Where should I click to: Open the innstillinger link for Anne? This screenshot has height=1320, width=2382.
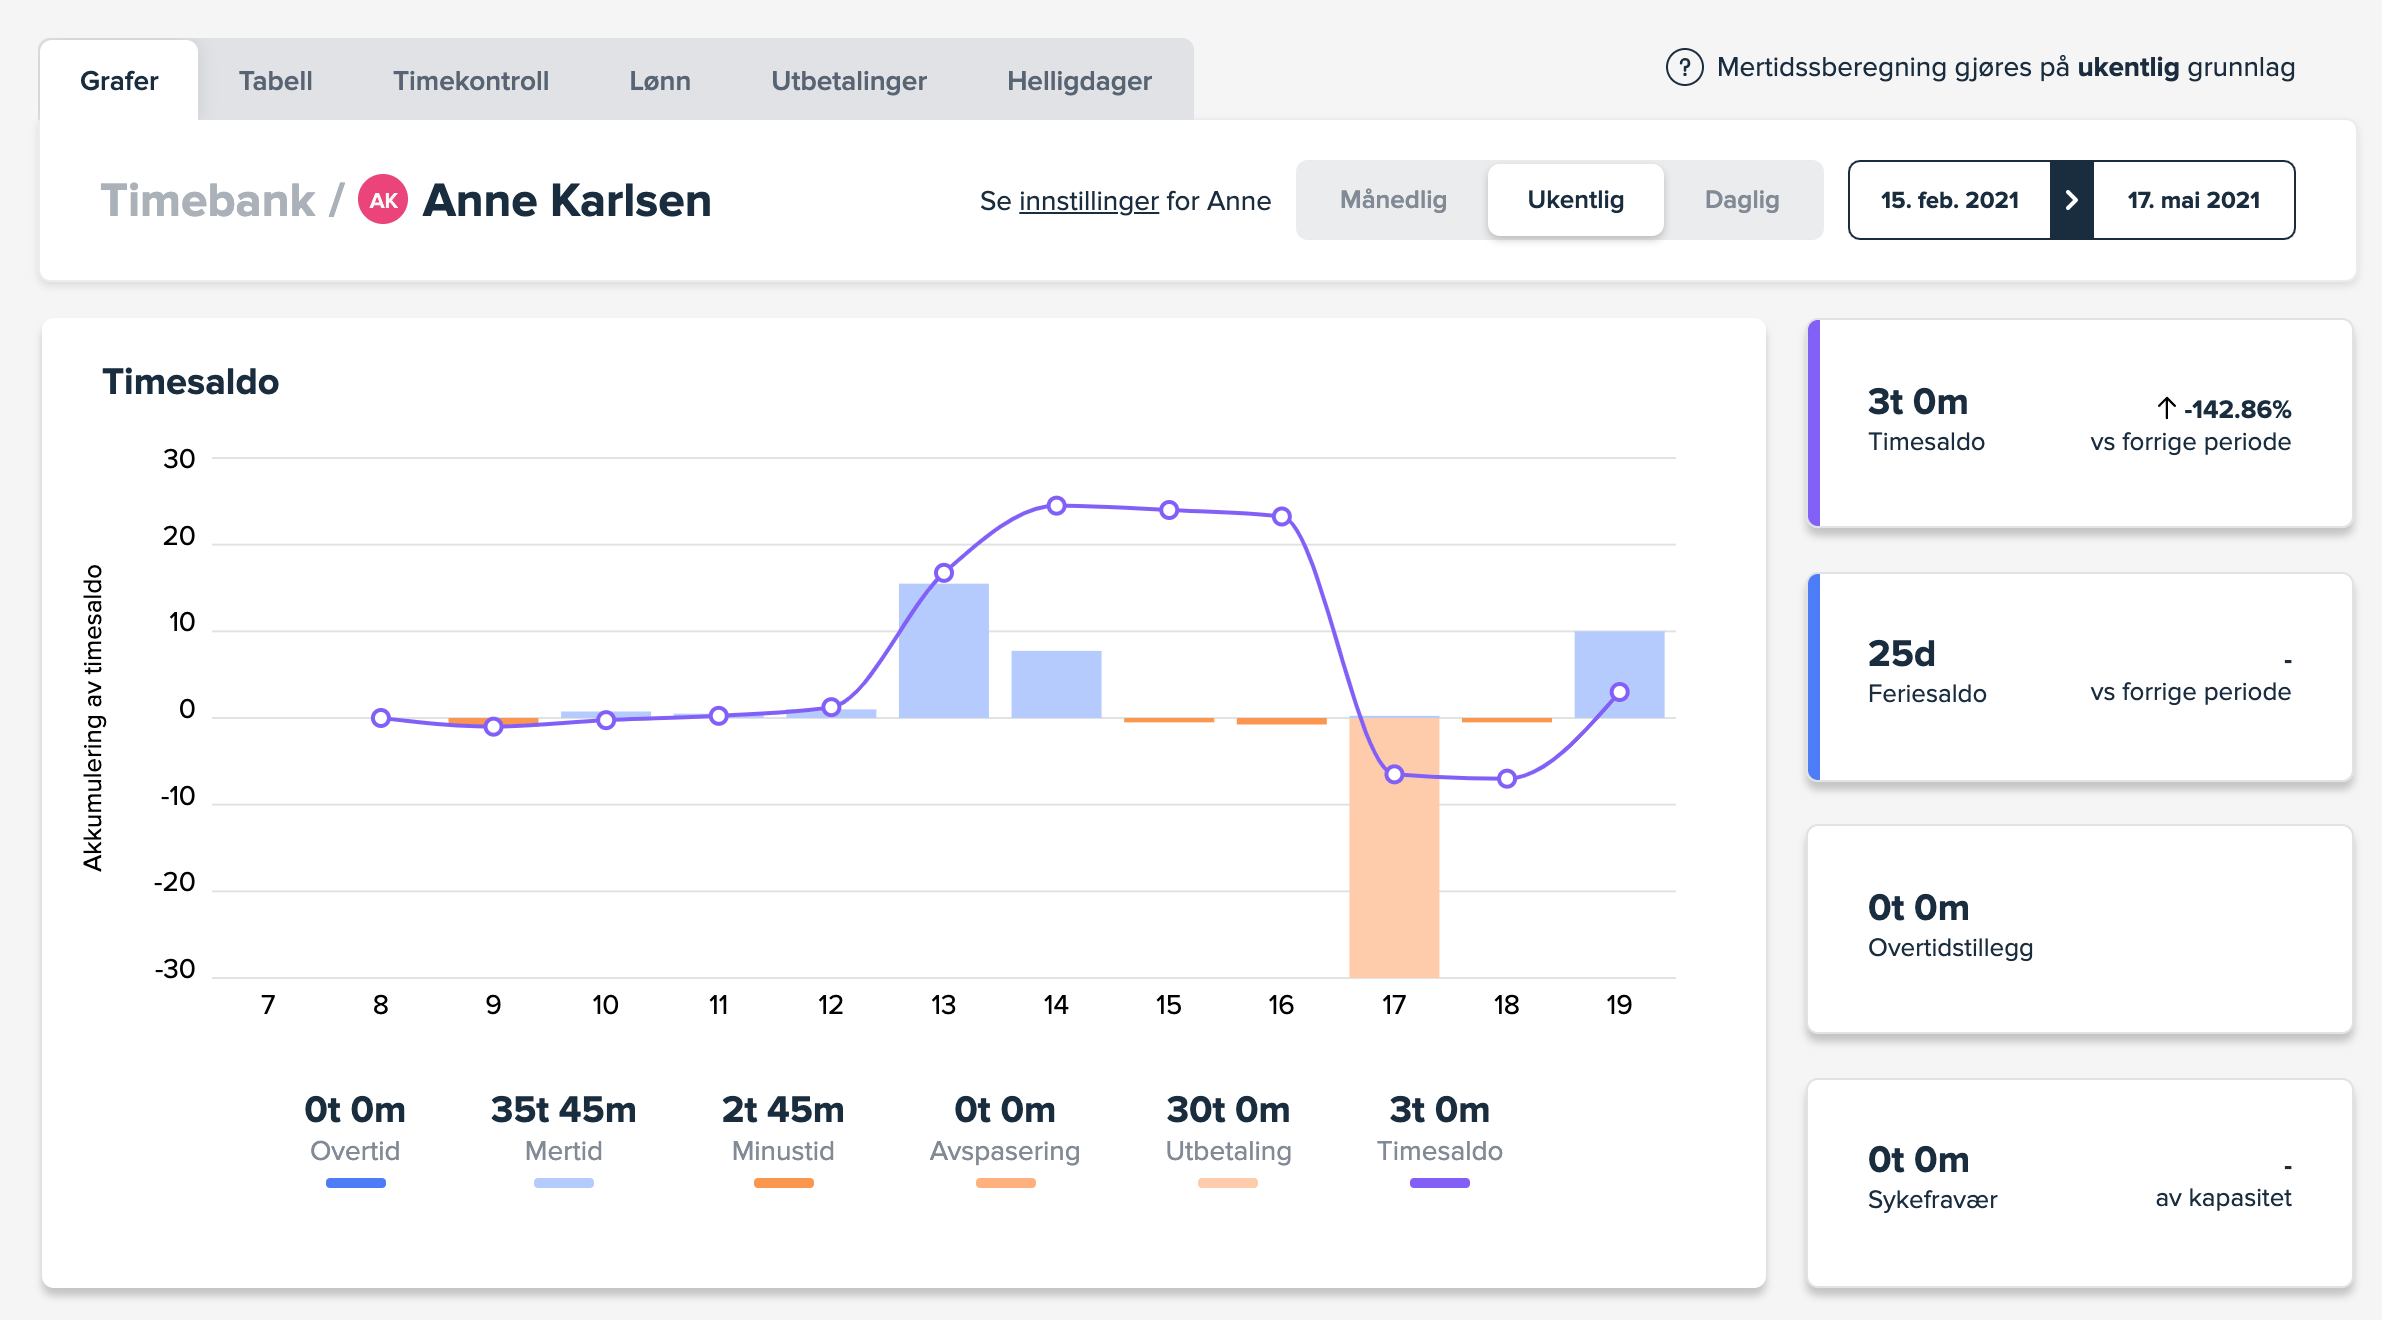click(1088, 201)
